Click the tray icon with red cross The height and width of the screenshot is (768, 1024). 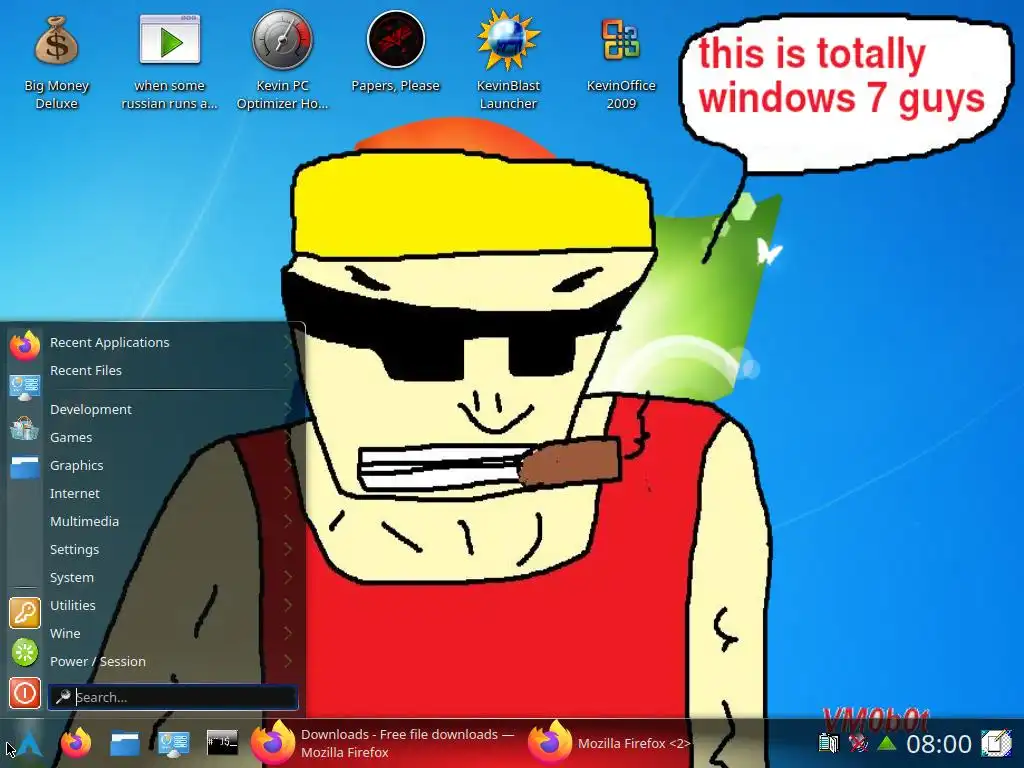click(857, 743)
